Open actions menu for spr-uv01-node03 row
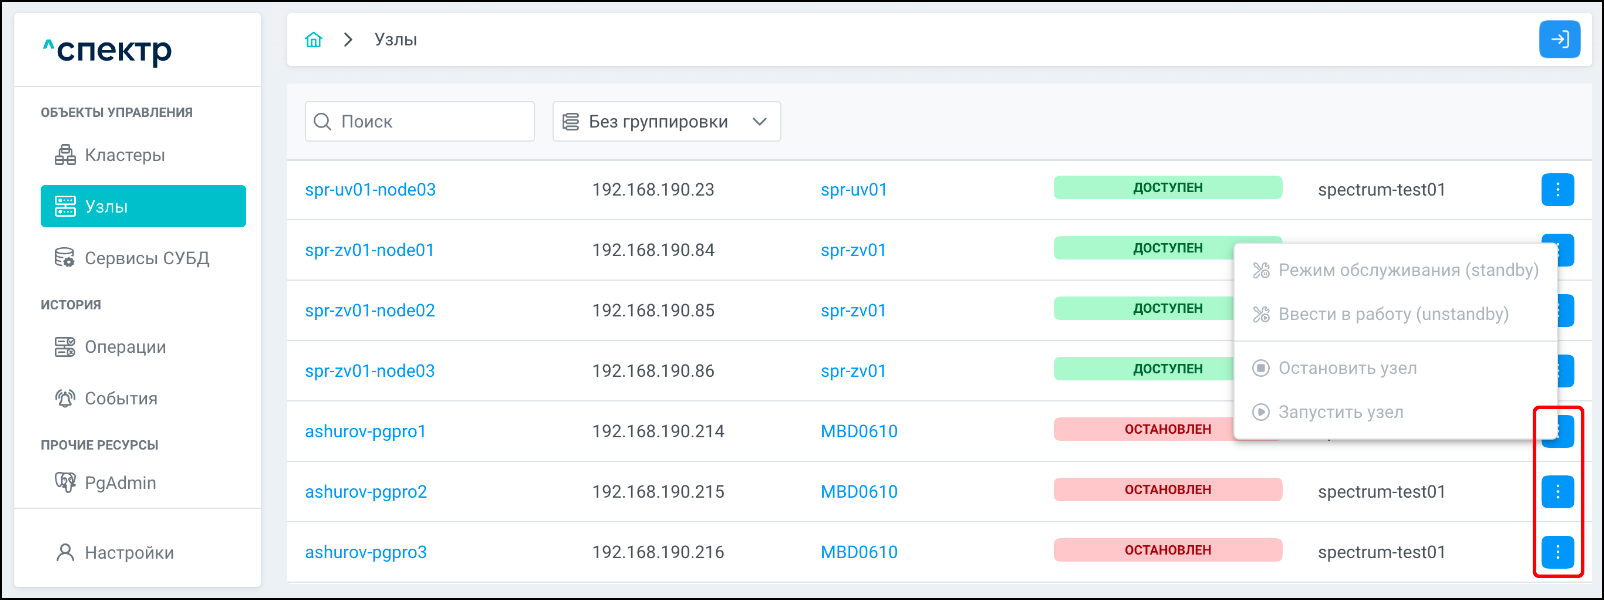 (x=1557, y=189)
